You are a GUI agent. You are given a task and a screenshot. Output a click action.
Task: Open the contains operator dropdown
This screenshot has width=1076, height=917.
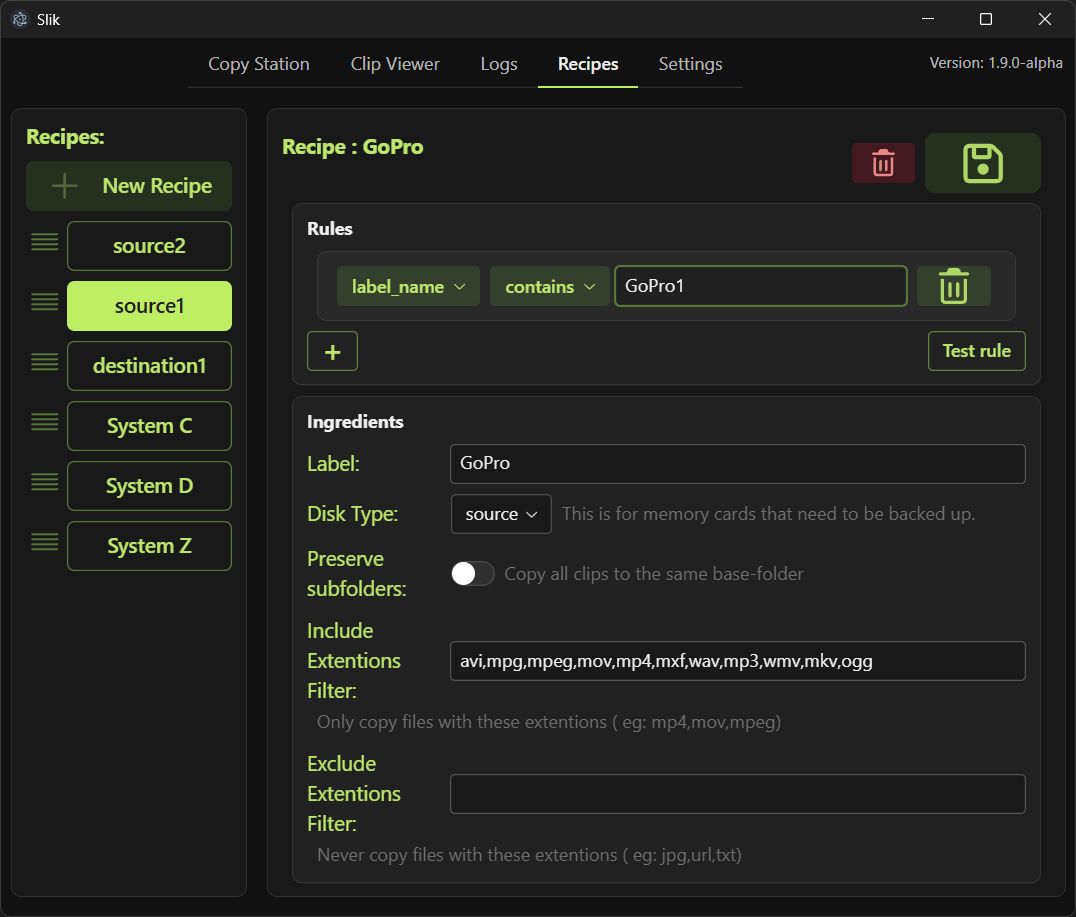click(x=549, y=287)
